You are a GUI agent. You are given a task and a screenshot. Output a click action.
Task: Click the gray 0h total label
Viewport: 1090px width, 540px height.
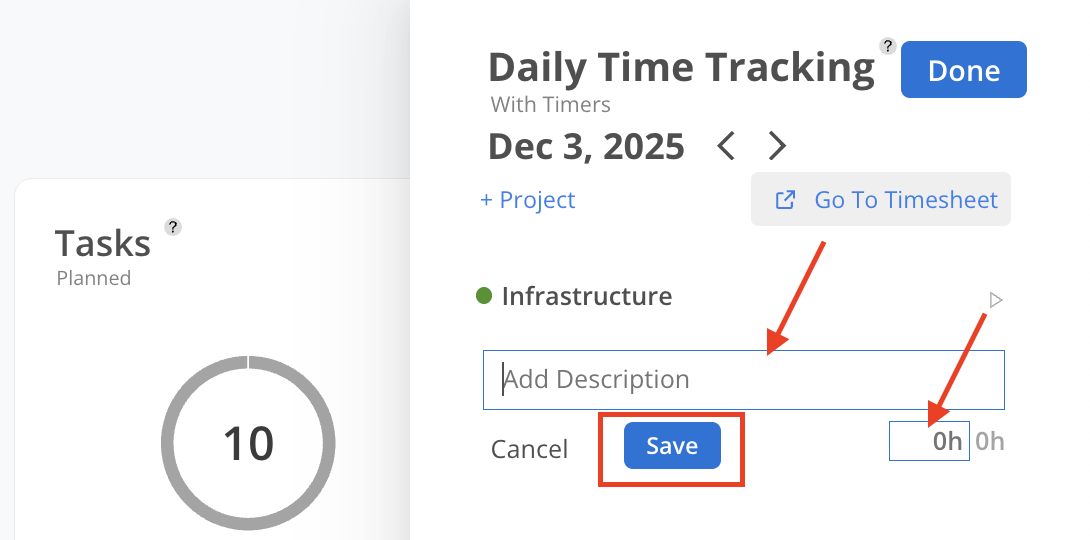pos(990,442)
